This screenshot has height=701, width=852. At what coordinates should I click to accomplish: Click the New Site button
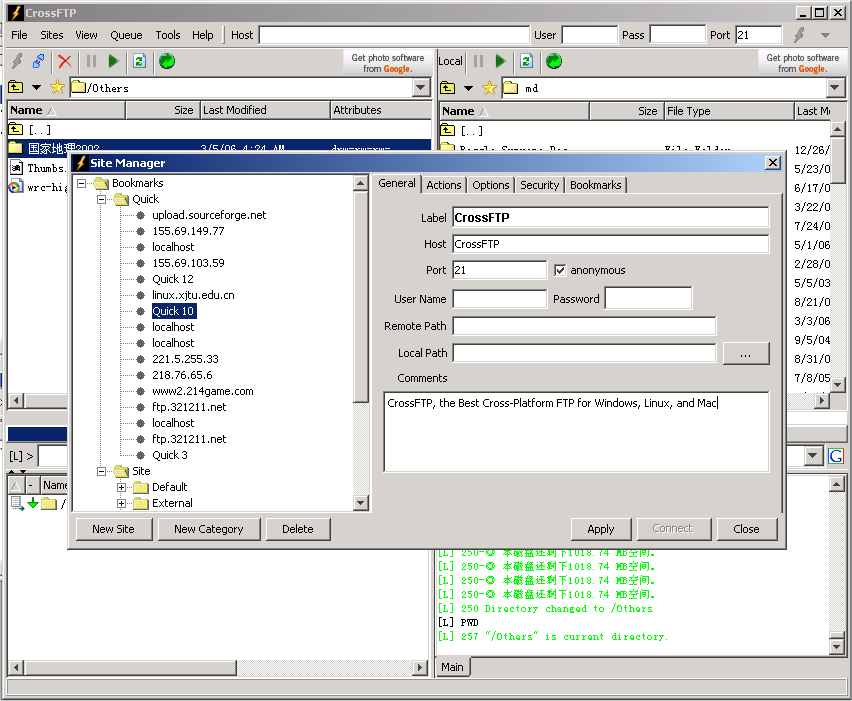tap(114, 529)
